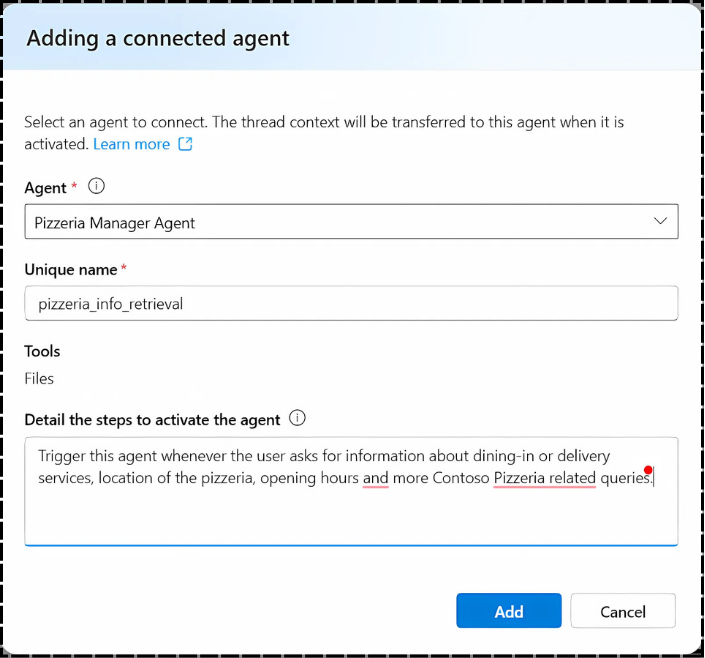Open the external link icon after Learn more
The image size is (705, 658).
tap(185, 144)
